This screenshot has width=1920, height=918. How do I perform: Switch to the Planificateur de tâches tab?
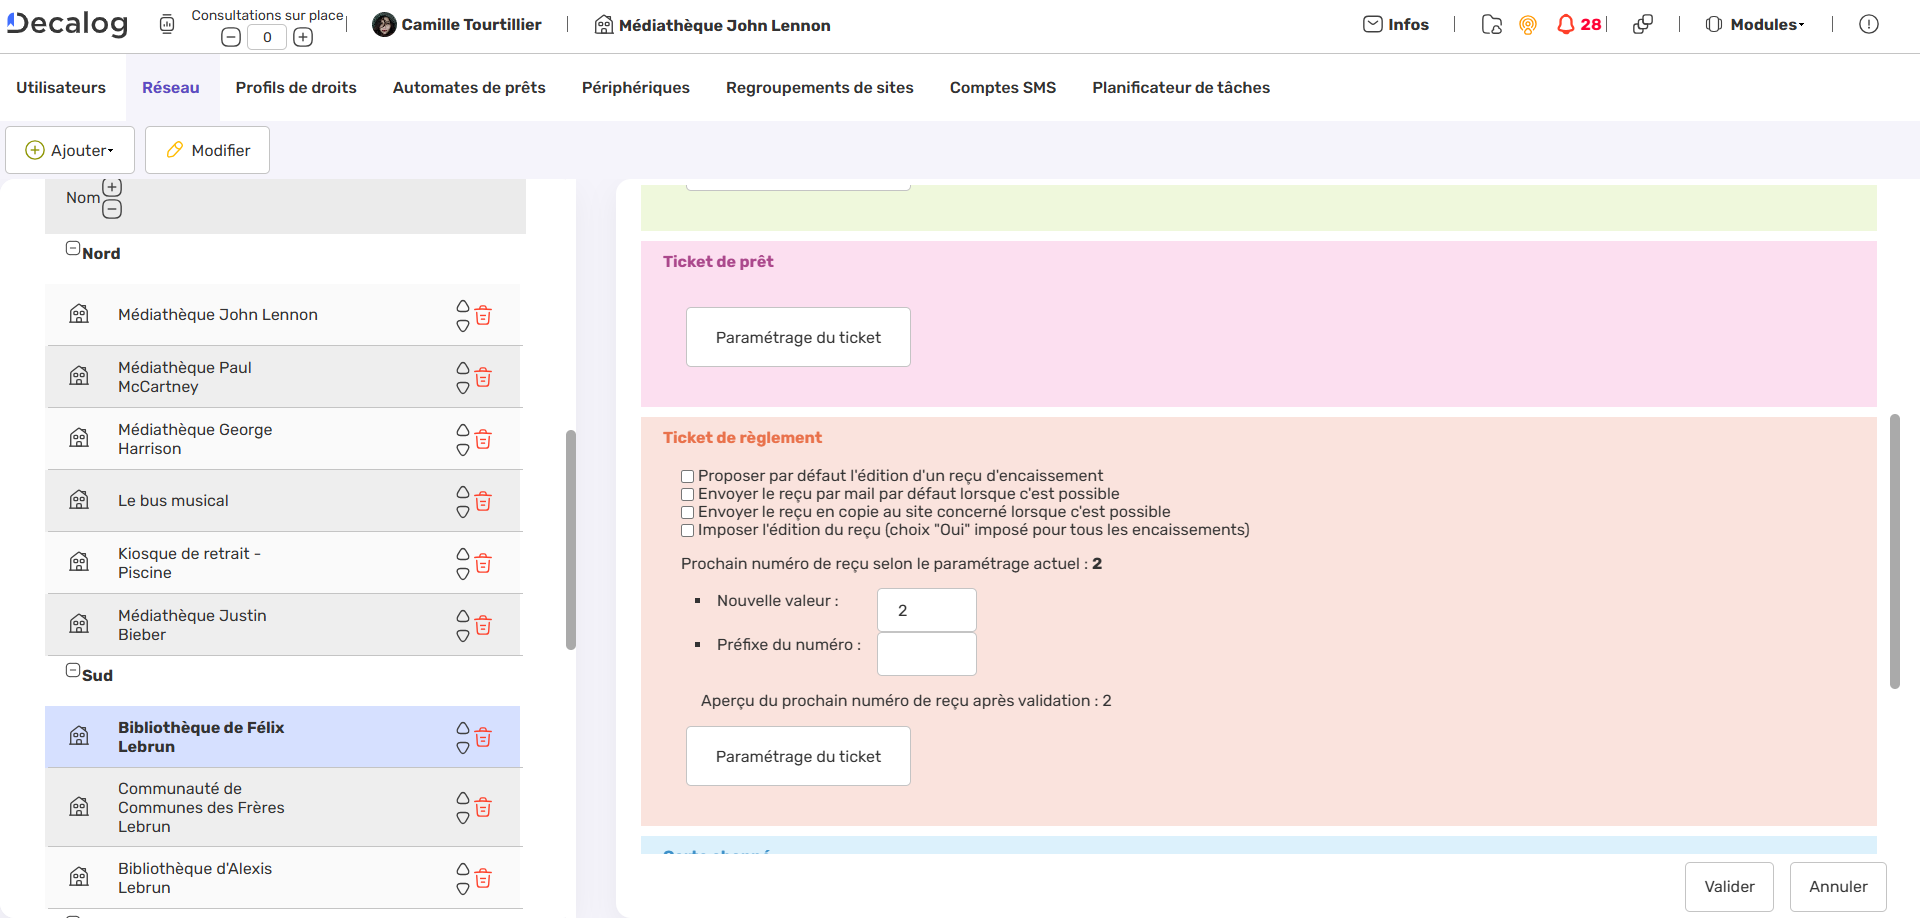pyautogui.click(x=1180, y=87)
